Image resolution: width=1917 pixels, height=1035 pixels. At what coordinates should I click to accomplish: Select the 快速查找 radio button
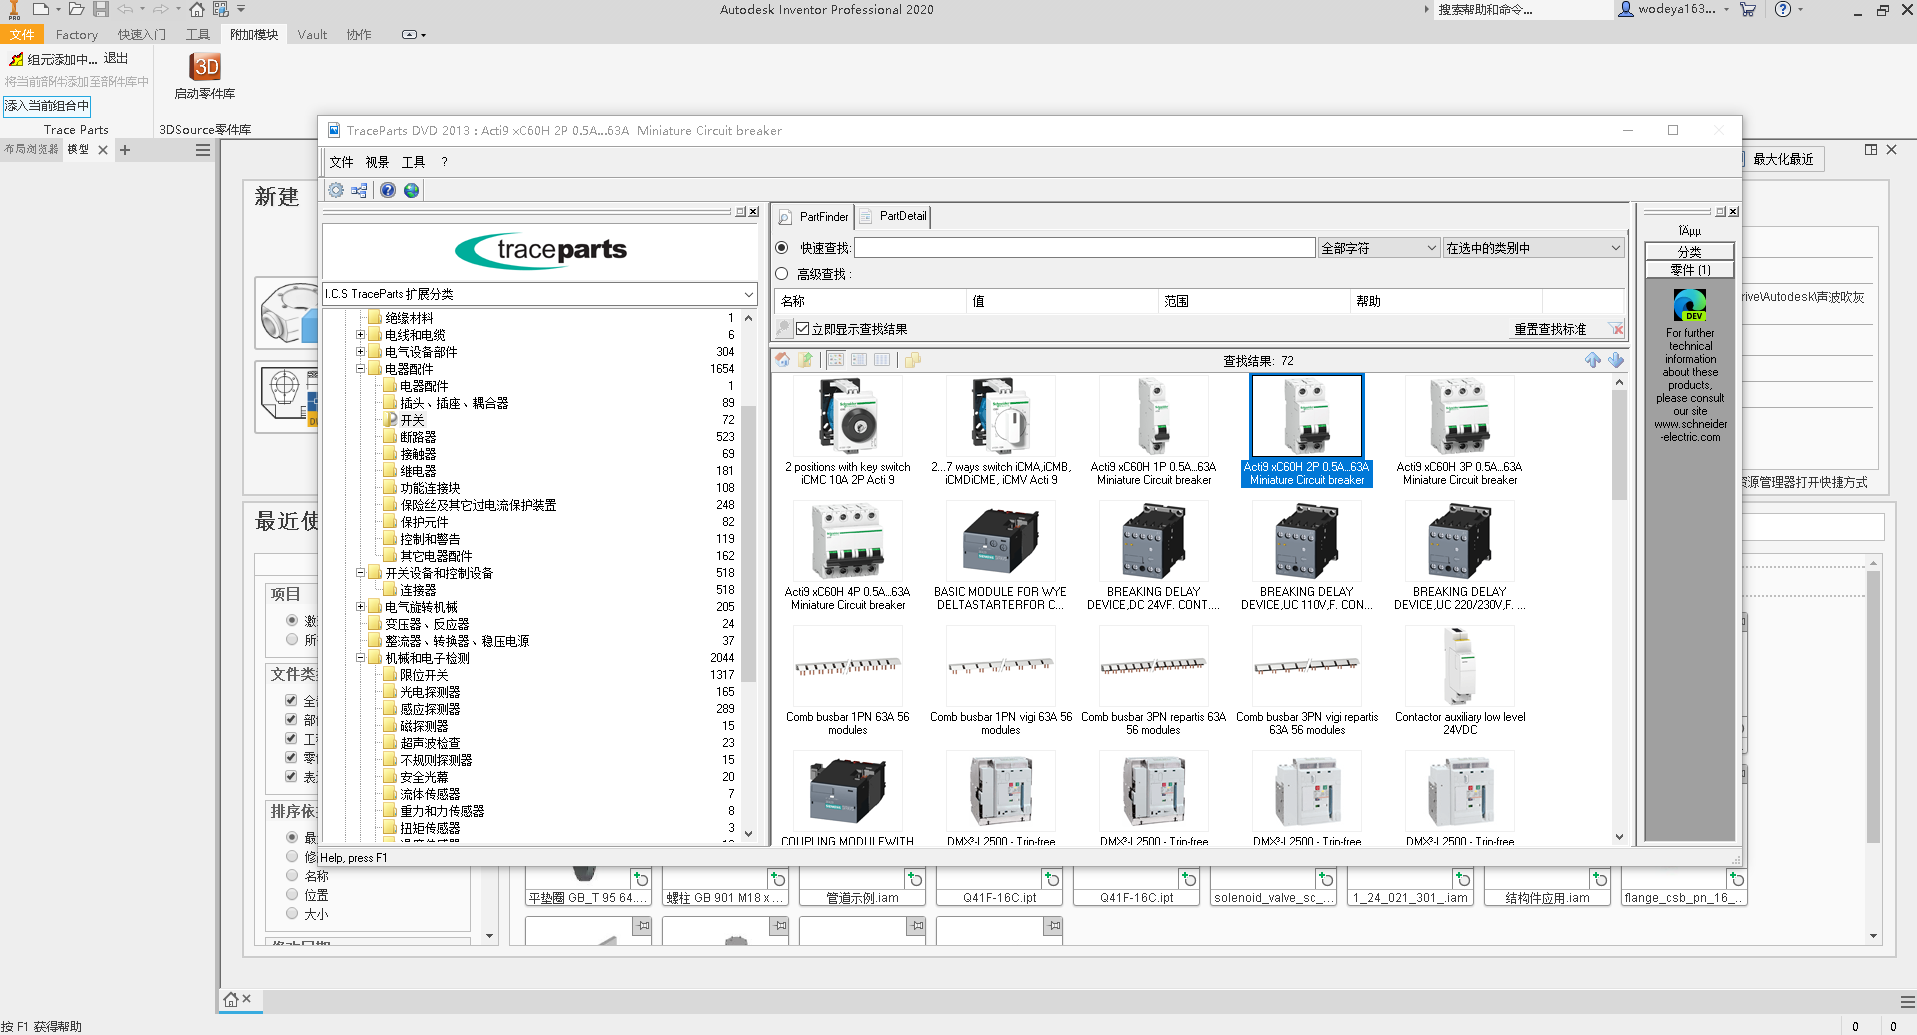click(x=782, y=248)
